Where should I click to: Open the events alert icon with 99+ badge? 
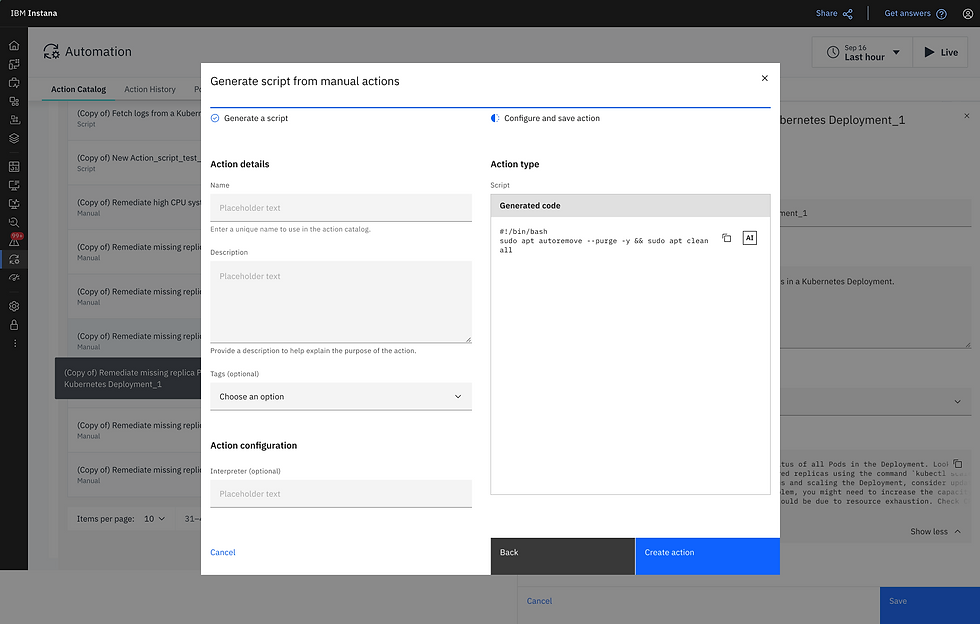pyautogui.click(x=14, y=240)
